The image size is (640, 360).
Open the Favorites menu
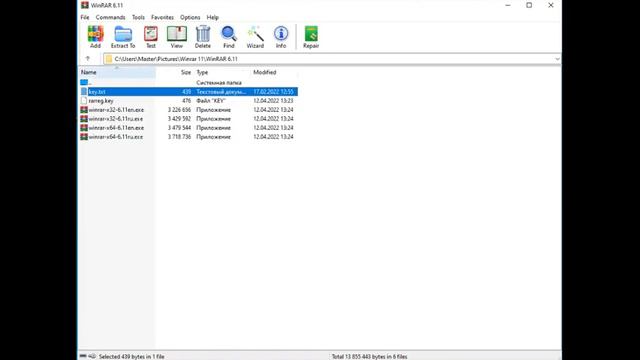tap(162, 18)
